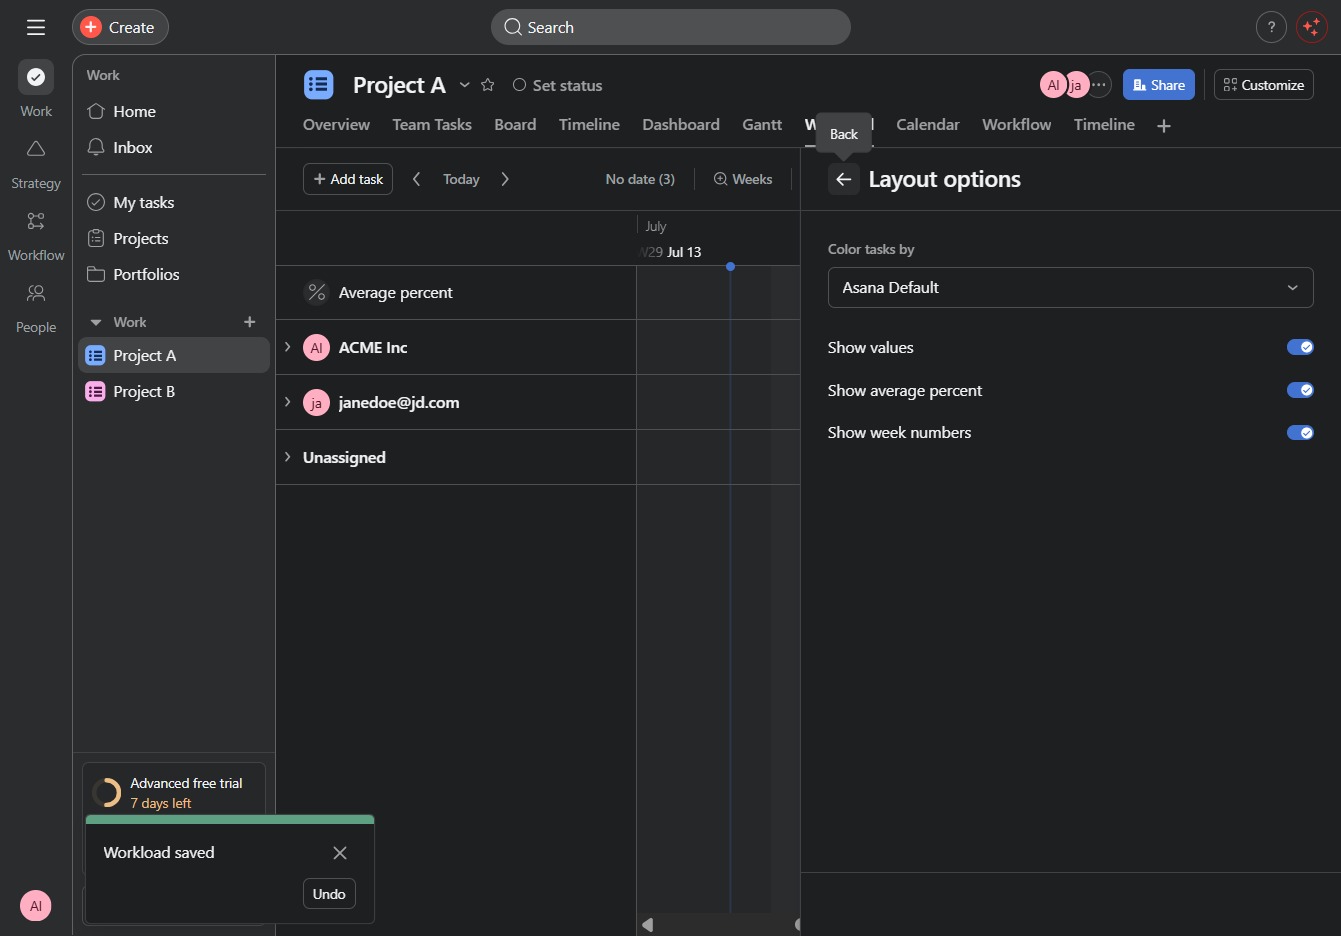
Task: Switch to the Workflow tab
Action: tap(1017, 124)
